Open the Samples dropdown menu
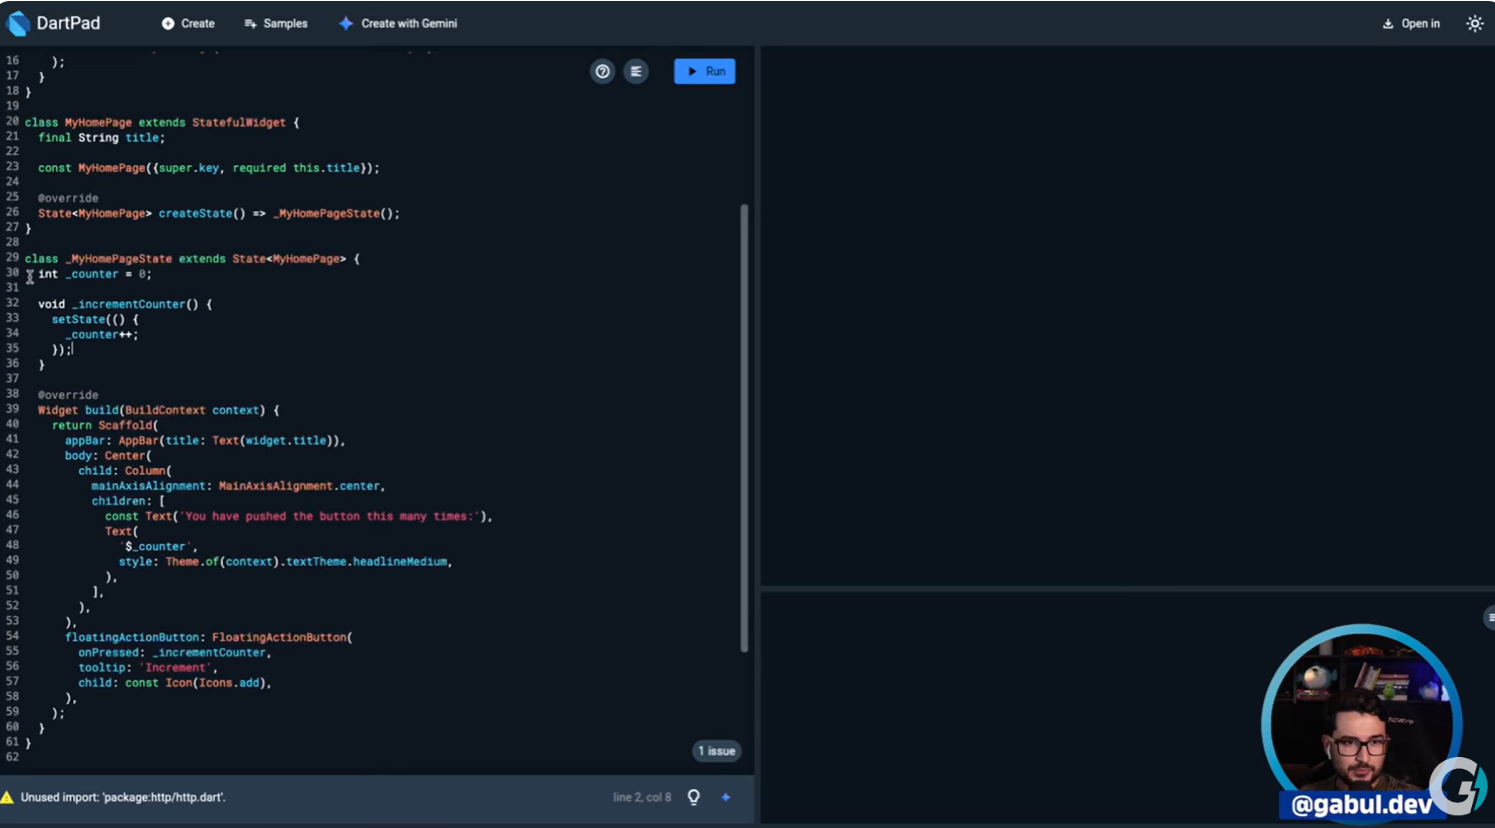The image size is (1495, 828). pyautogui.click(x=276, y=23)
